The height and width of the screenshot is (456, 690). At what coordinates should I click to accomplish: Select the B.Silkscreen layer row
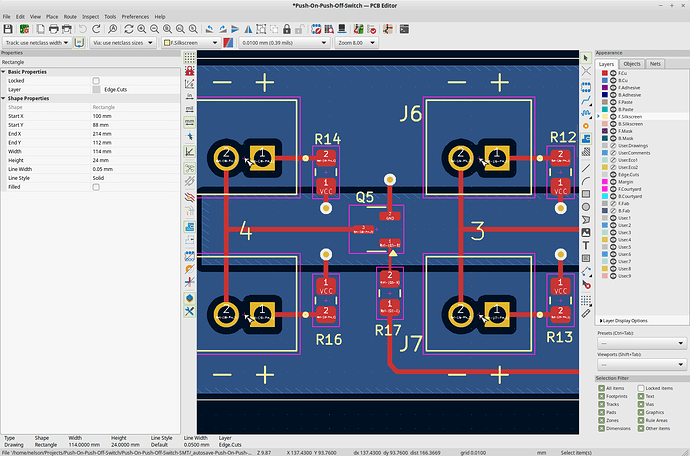click(642, 124)
